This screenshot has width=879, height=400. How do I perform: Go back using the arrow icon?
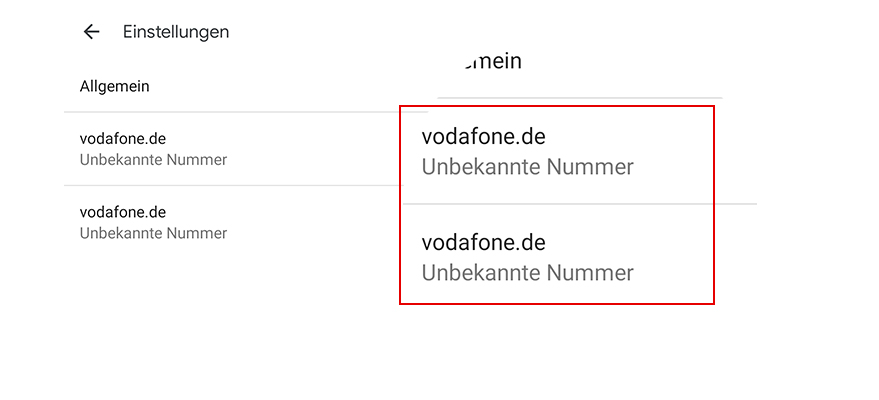(x=92, y=32)
